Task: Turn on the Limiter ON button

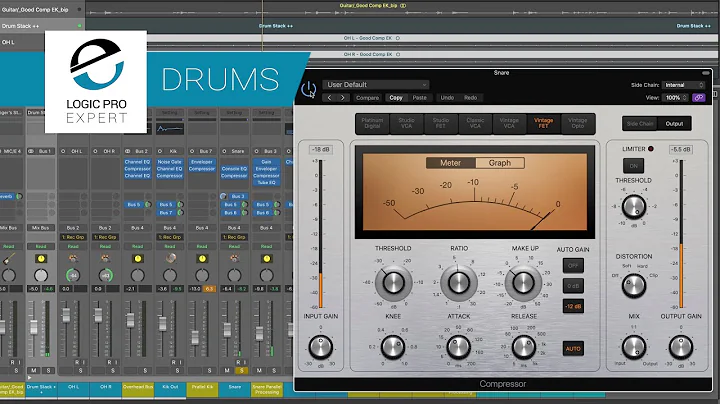Action: pos(634,166)
